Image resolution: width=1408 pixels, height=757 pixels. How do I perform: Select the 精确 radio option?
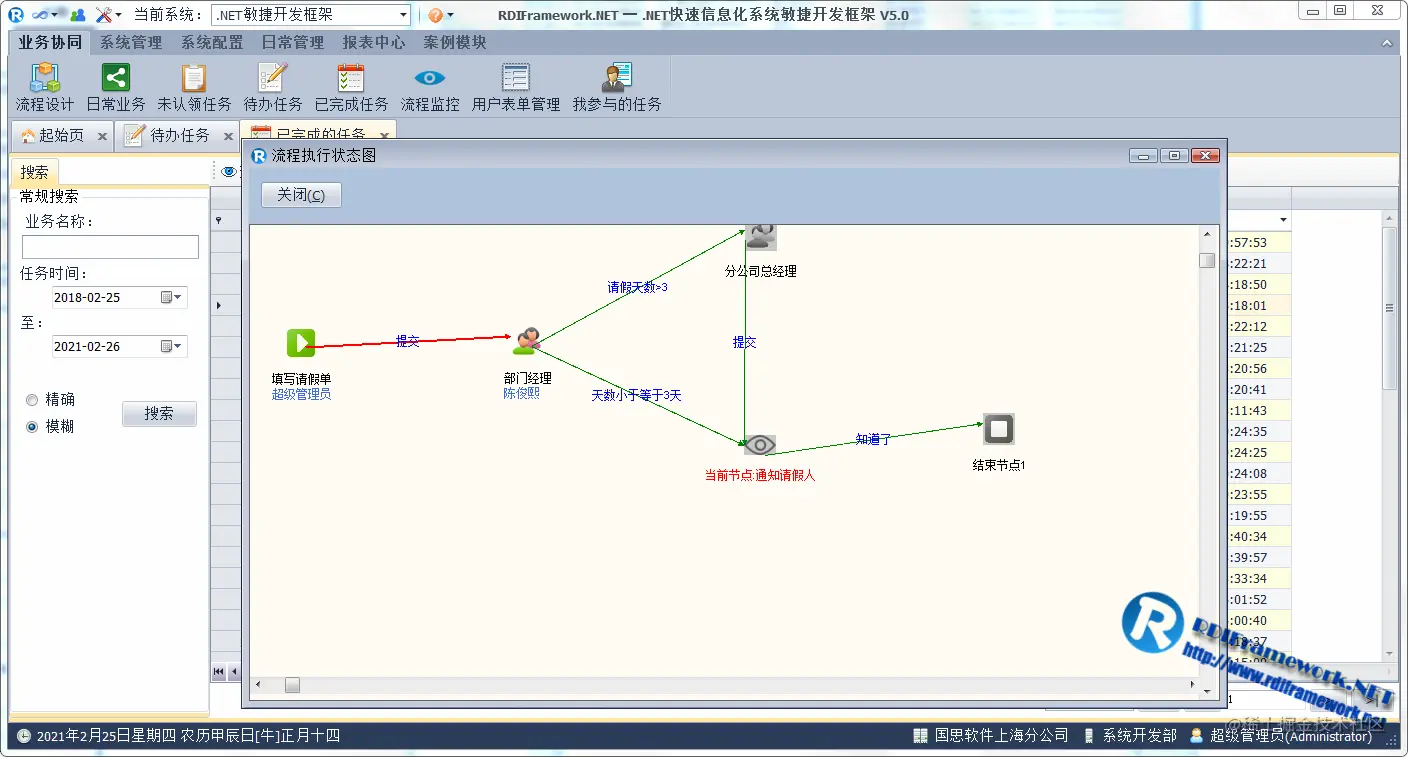(32, 400)
